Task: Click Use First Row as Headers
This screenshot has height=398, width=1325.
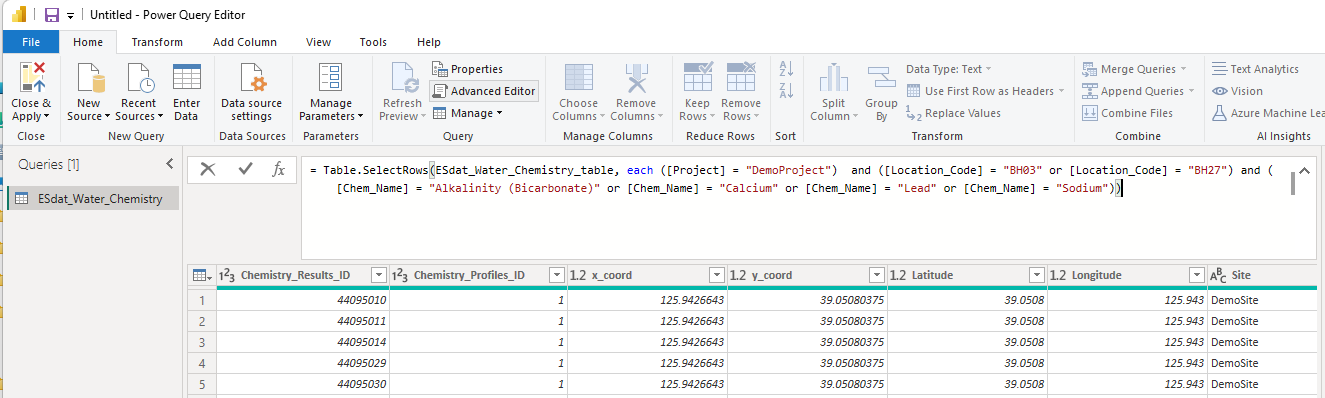Action: pyautogui.click(x=980, y=91)
